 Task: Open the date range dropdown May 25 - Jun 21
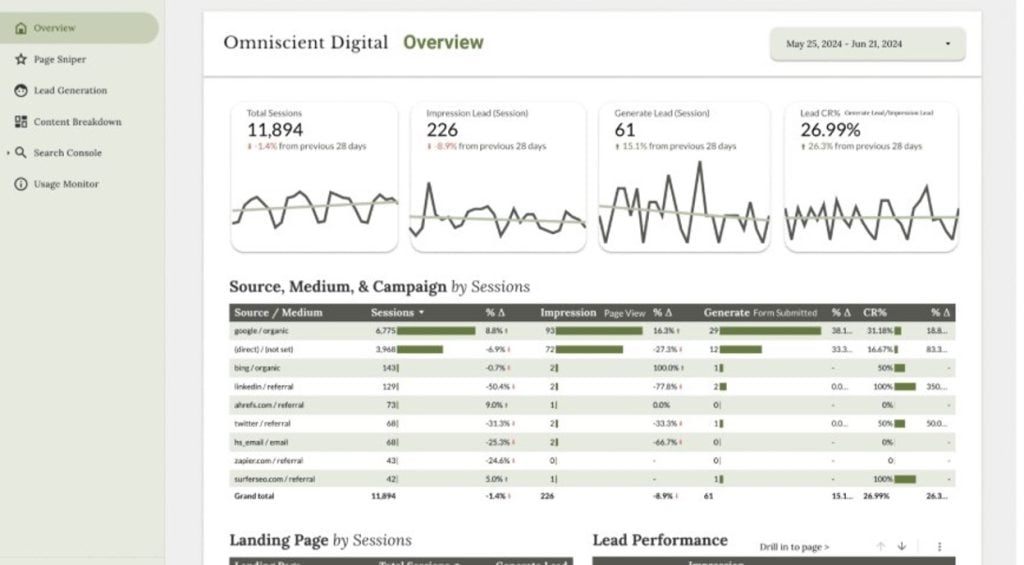(x=867, y=44)
